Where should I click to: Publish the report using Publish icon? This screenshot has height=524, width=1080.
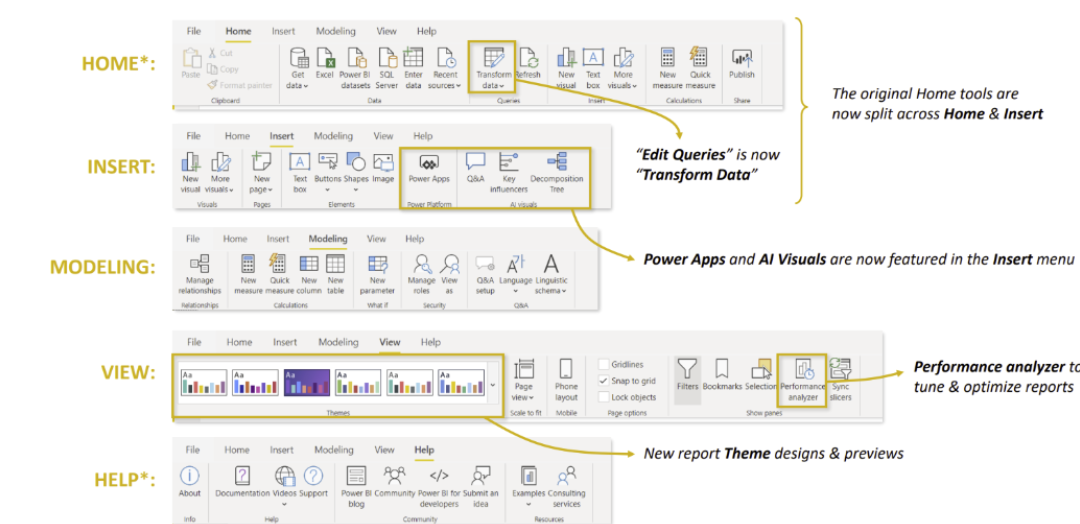pyautogui.click(x=742, y=63)
